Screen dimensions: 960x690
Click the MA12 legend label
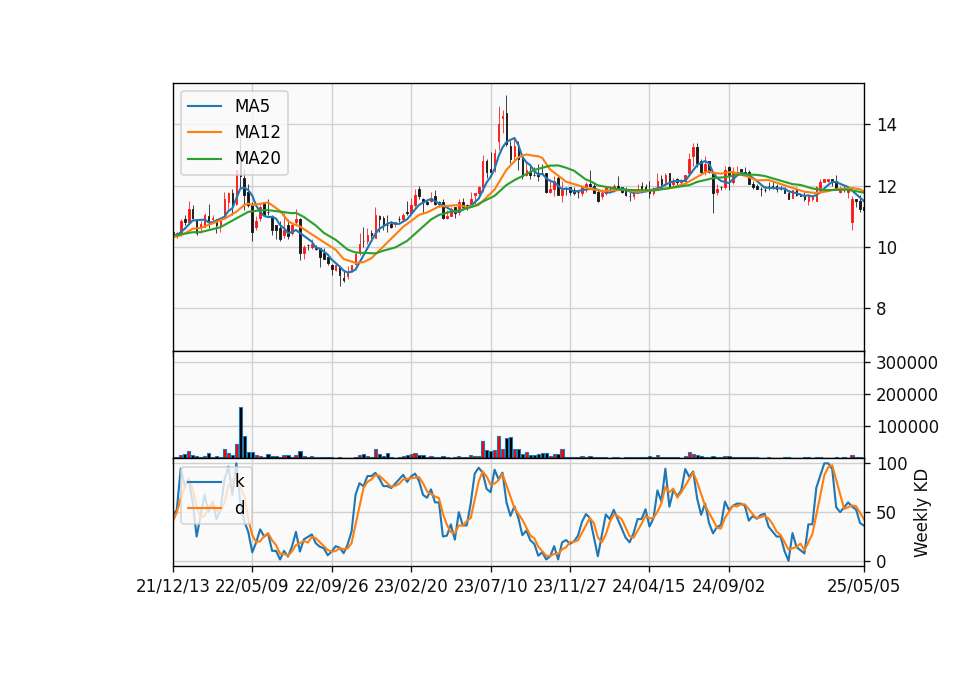(x=257, y=132)
